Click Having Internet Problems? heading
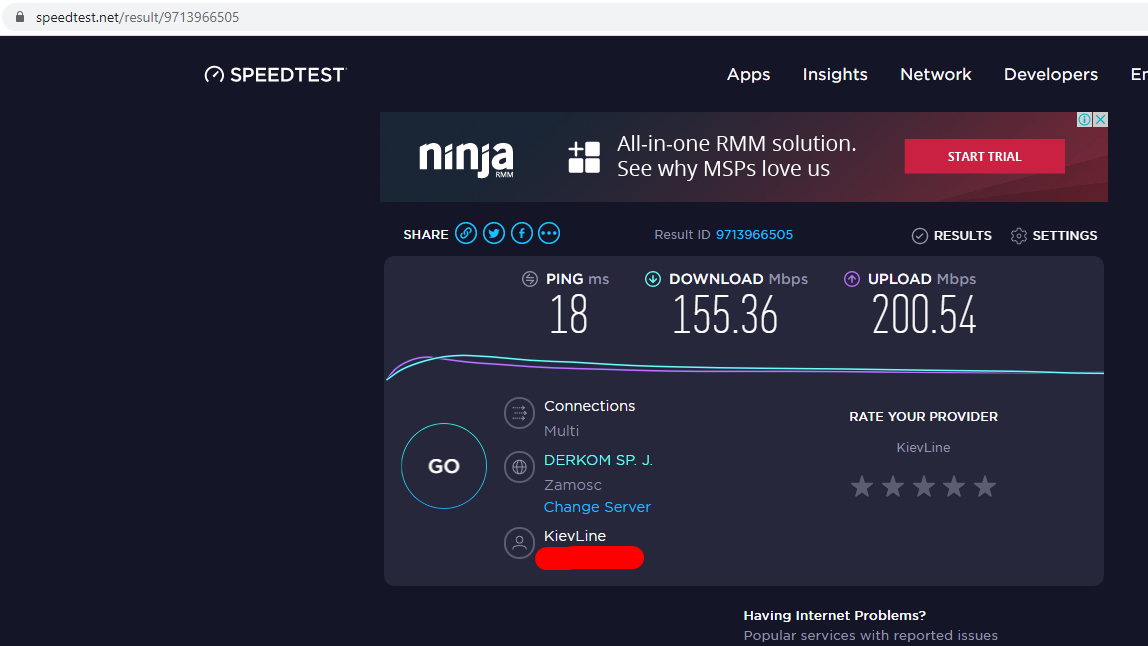The height and width of the screenshot is (646, 1148). [835, 615]
